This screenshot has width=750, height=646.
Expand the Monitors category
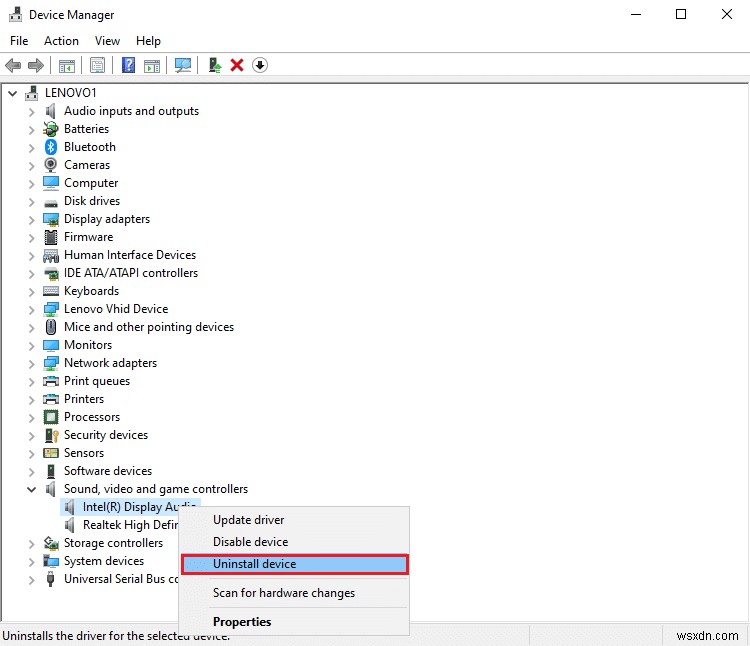(32, 346)
